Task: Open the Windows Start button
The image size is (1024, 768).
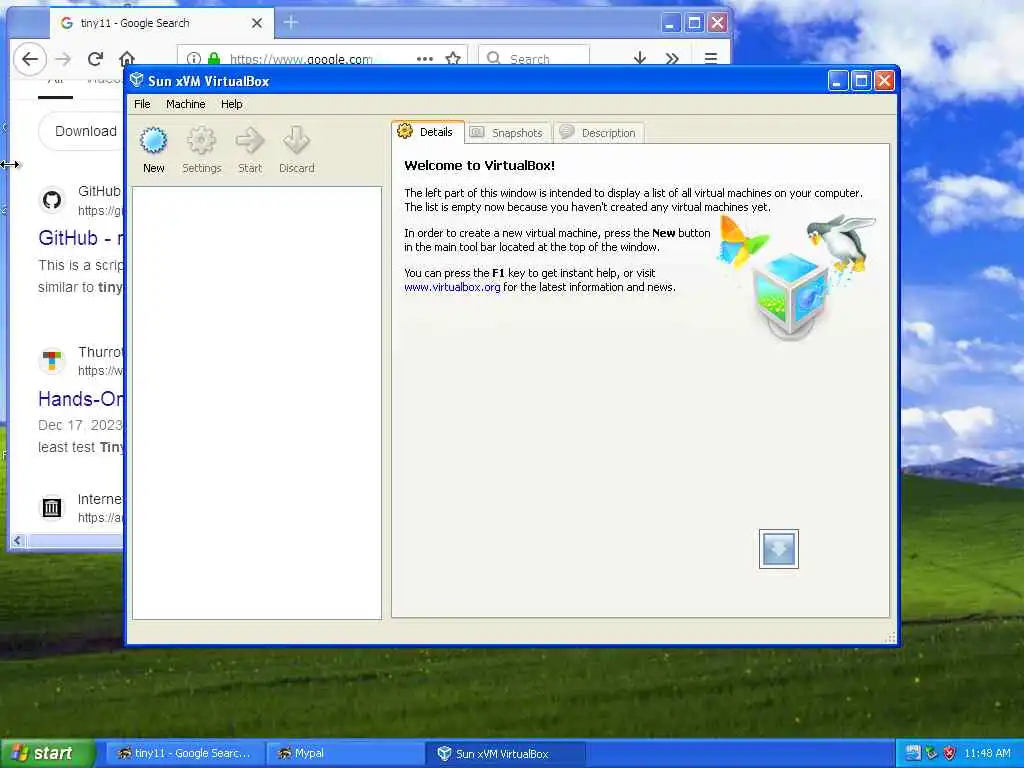Action: coord(47,753)
